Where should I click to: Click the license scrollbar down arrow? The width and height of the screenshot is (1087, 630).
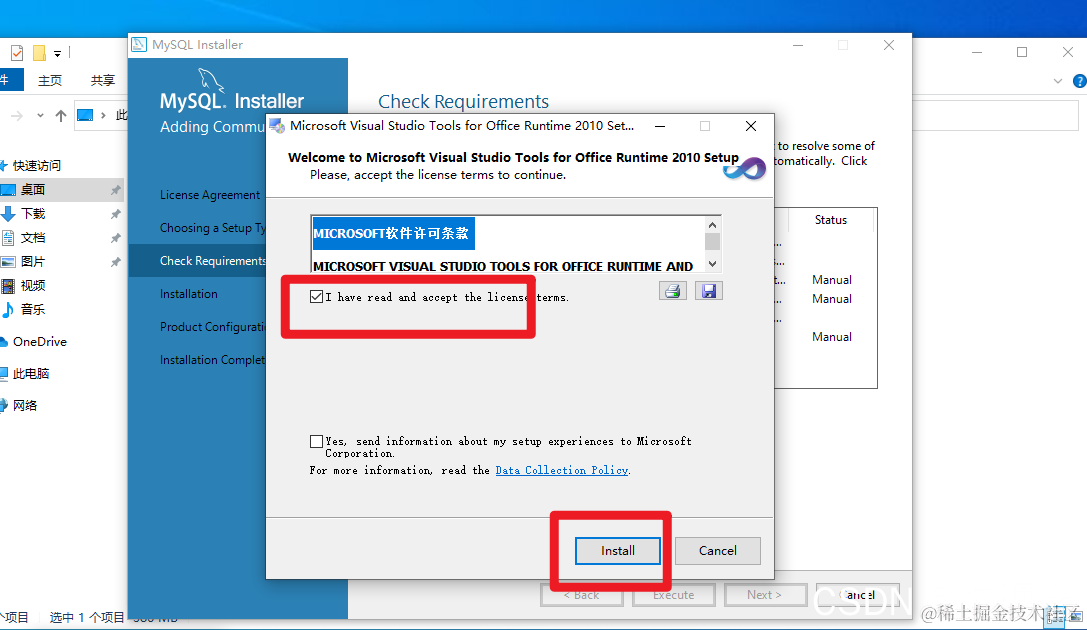pyautogui.click(x=712, y=264)
